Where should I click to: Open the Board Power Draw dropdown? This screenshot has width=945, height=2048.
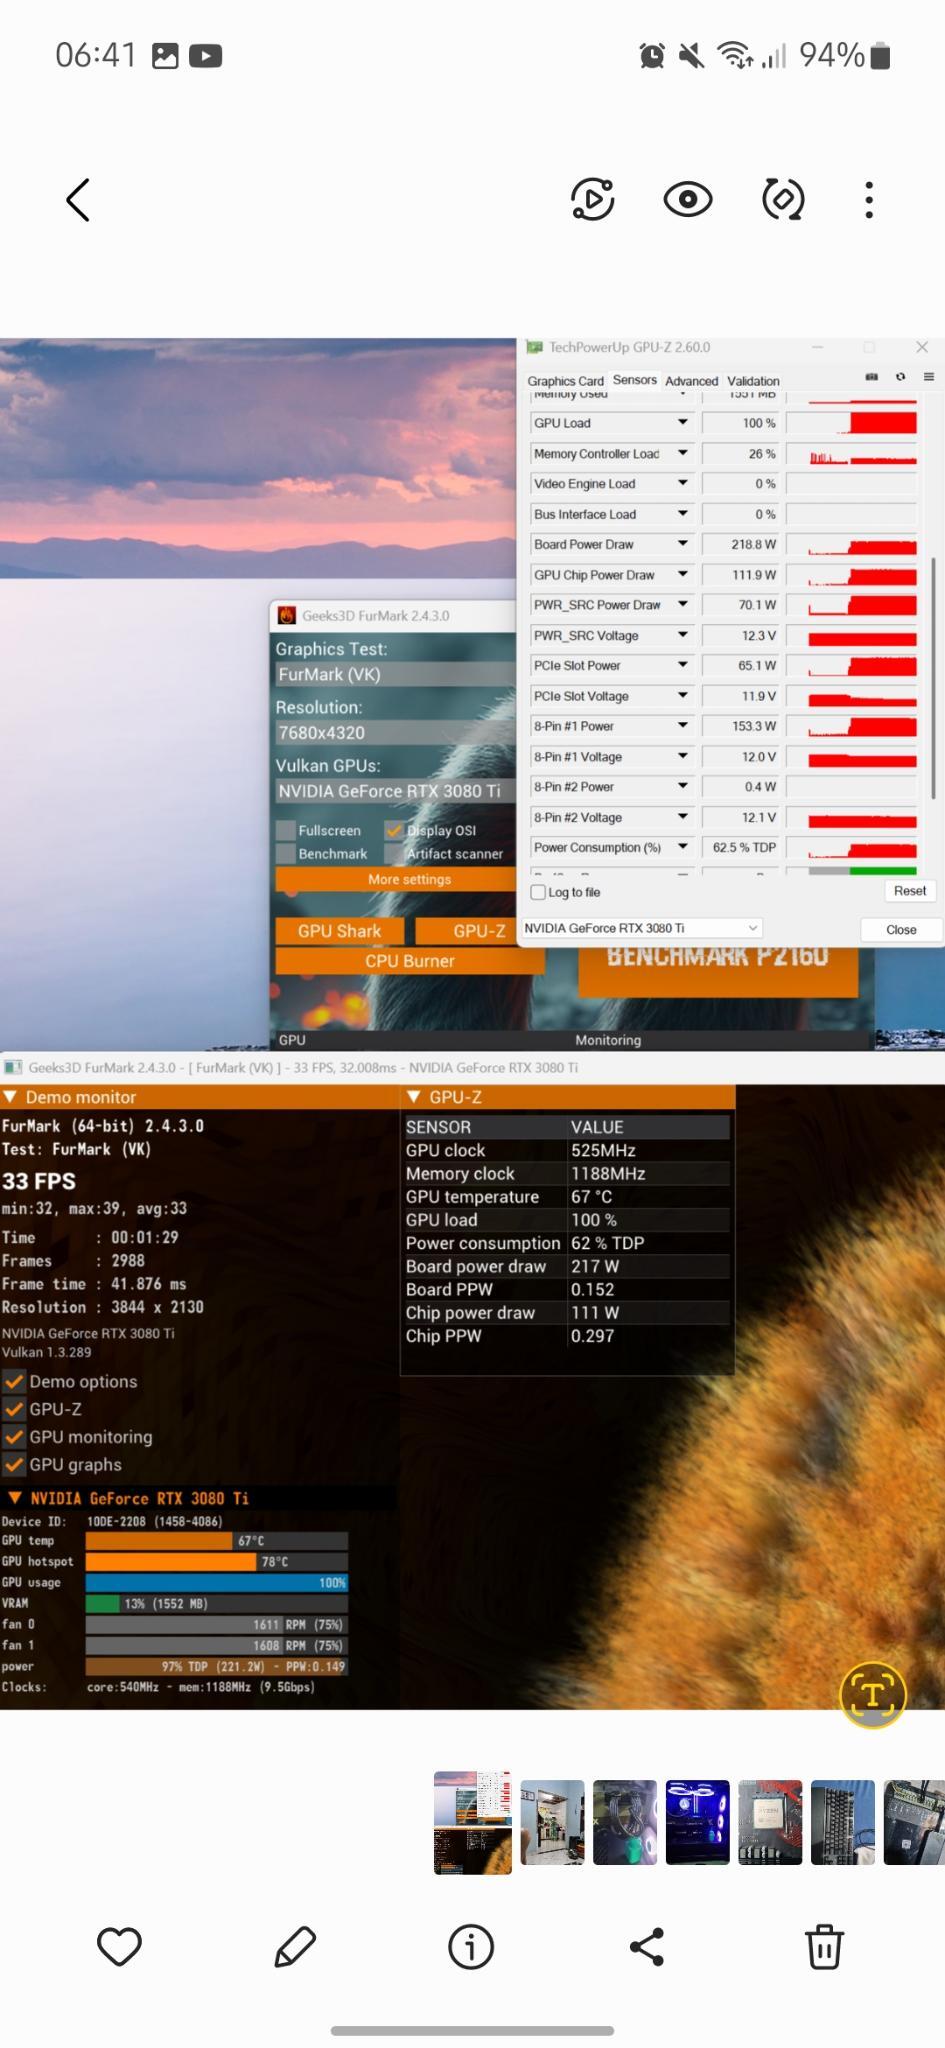click(683, 544)
